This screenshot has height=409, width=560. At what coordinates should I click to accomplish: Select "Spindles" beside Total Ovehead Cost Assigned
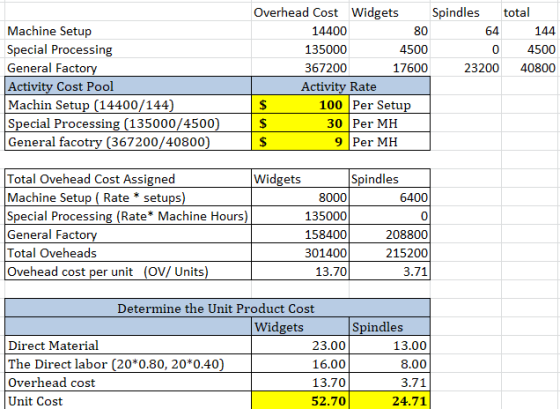pos(390,179)
